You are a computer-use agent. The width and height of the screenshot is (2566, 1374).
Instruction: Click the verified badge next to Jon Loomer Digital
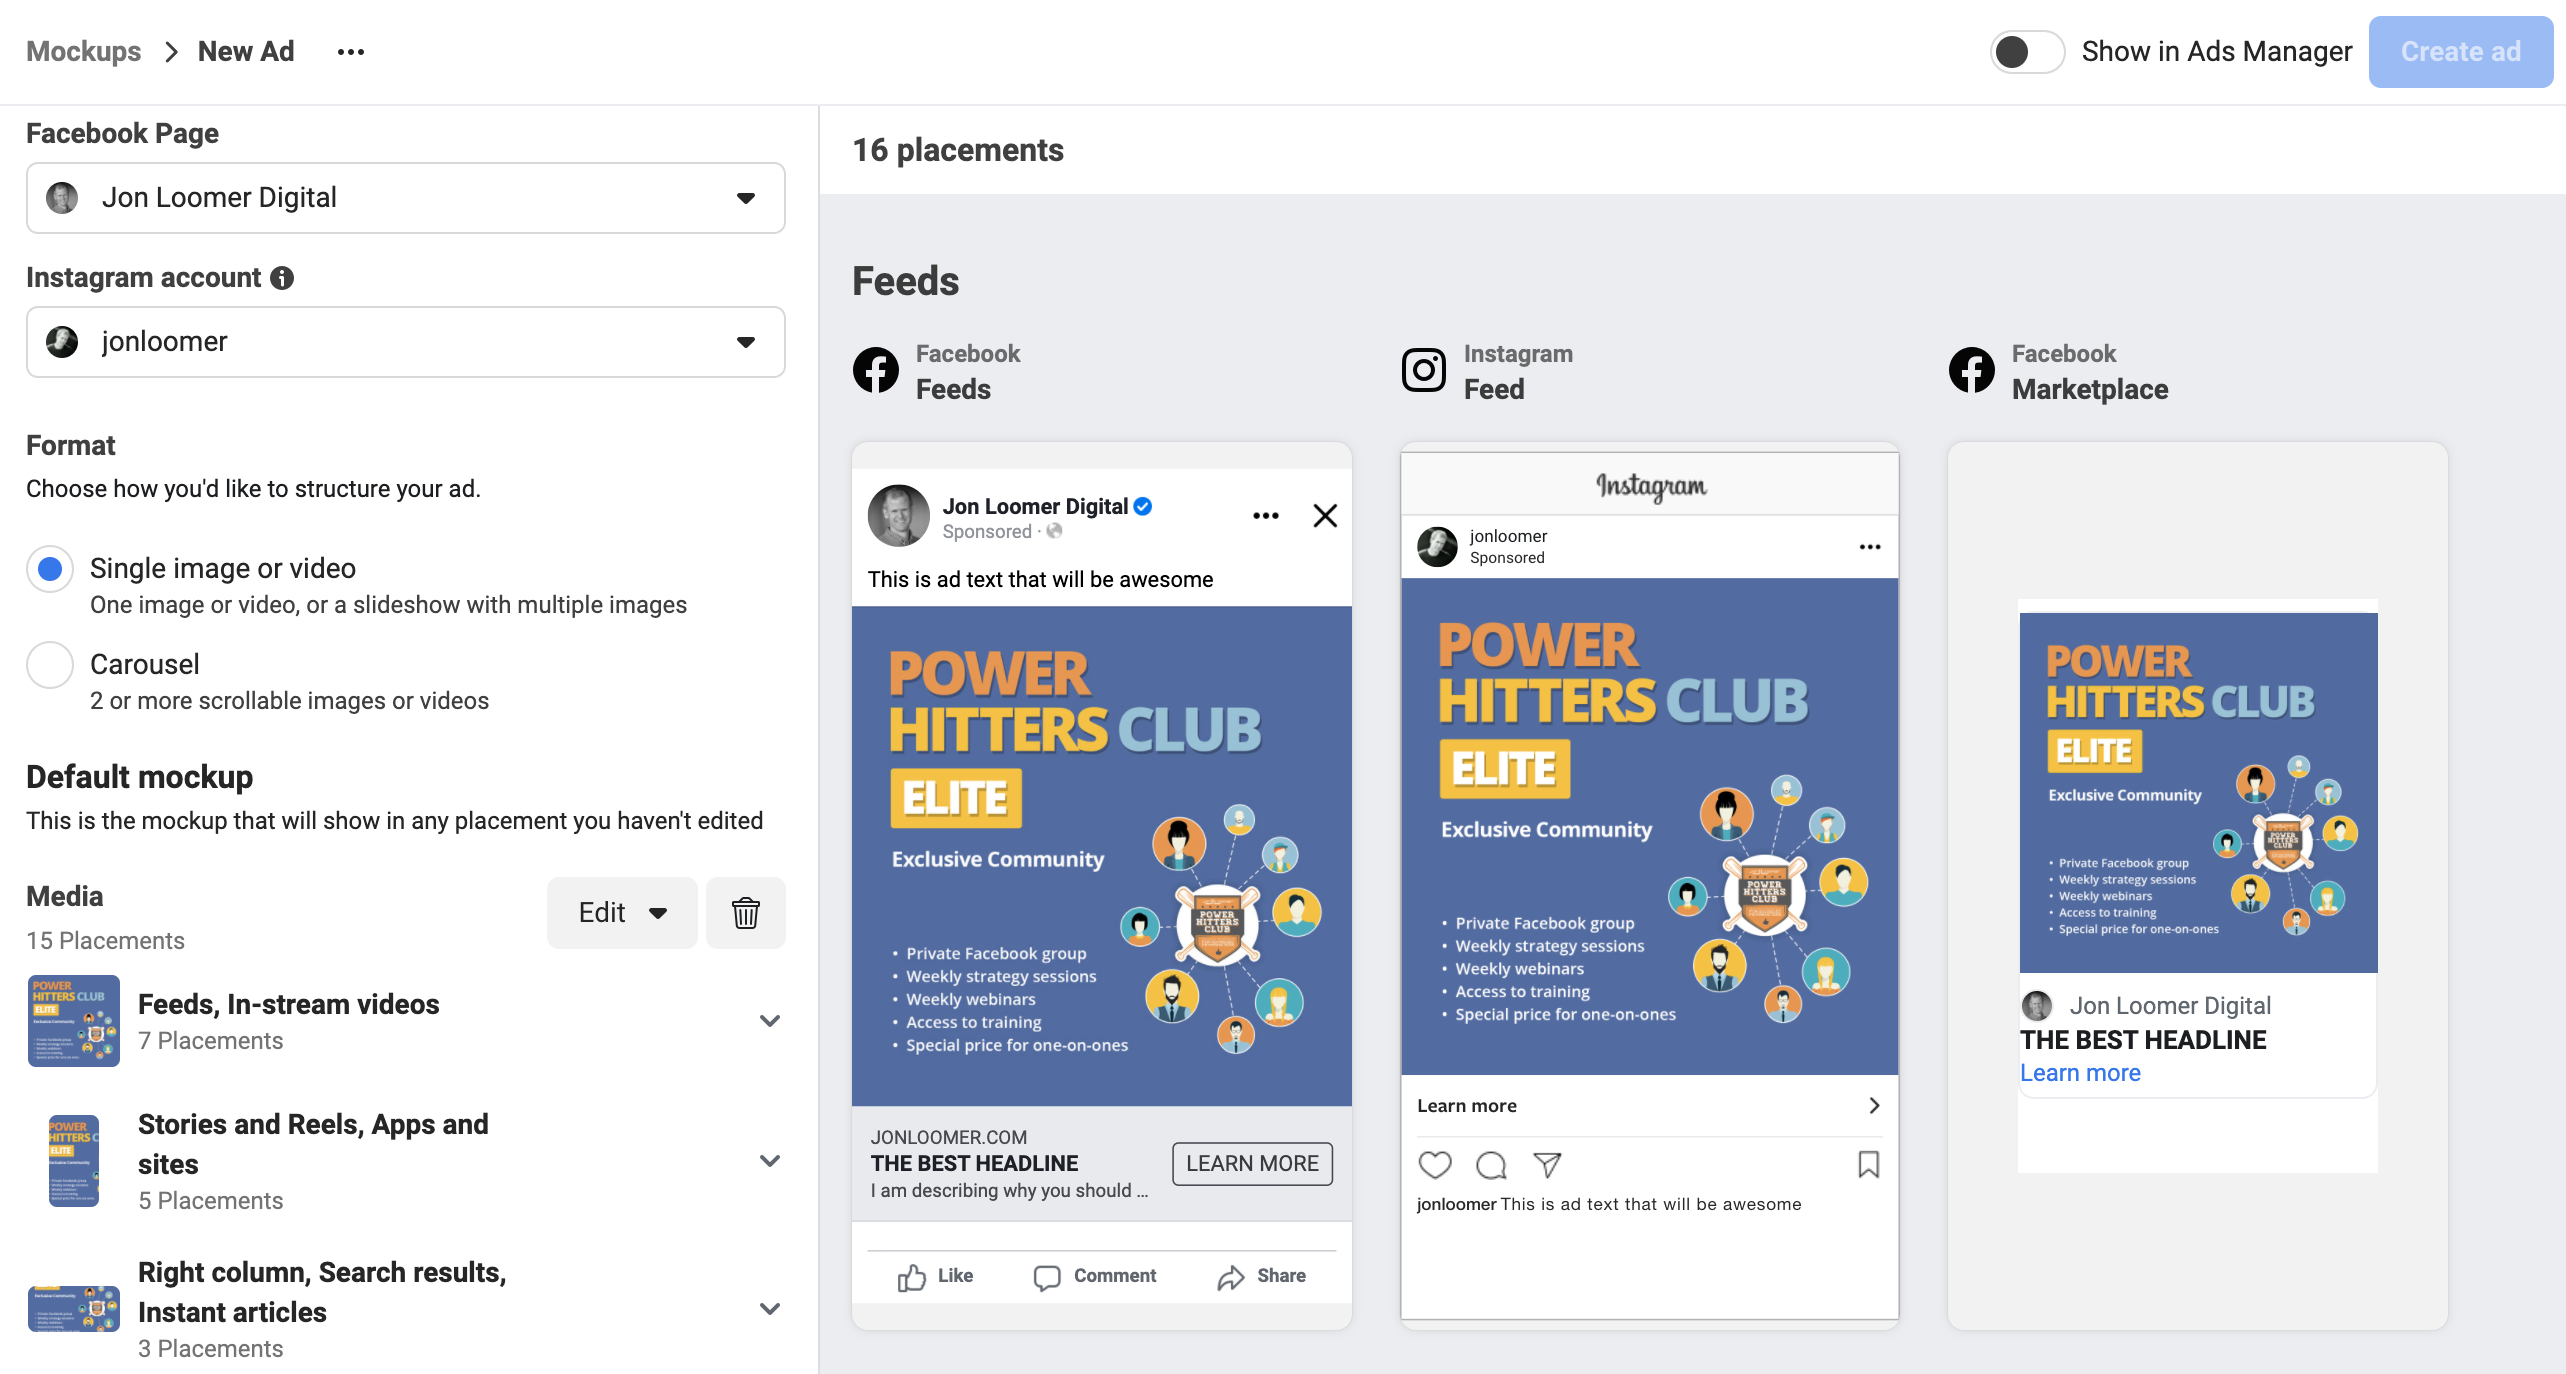coord(1143,507)
